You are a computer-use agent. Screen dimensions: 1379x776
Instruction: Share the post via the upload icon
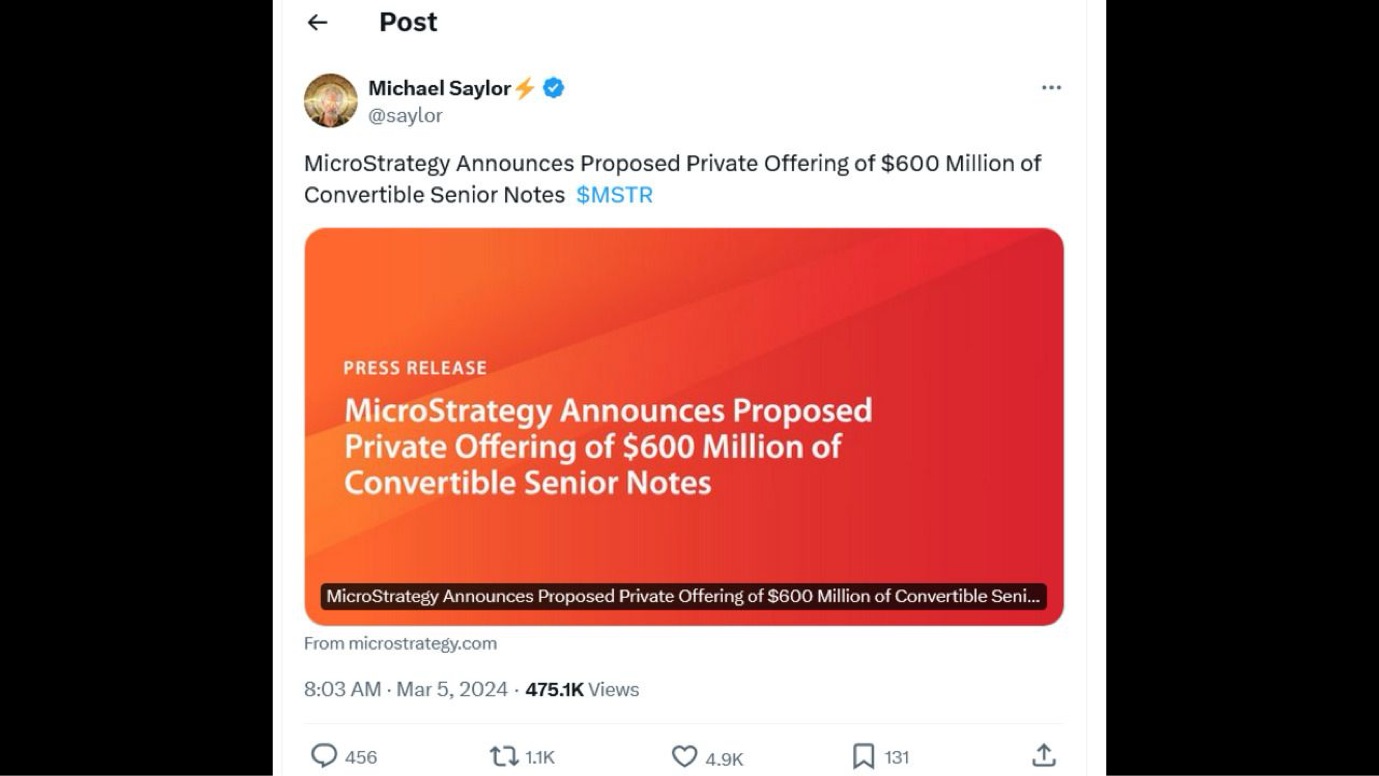(x=1043, y=756)
